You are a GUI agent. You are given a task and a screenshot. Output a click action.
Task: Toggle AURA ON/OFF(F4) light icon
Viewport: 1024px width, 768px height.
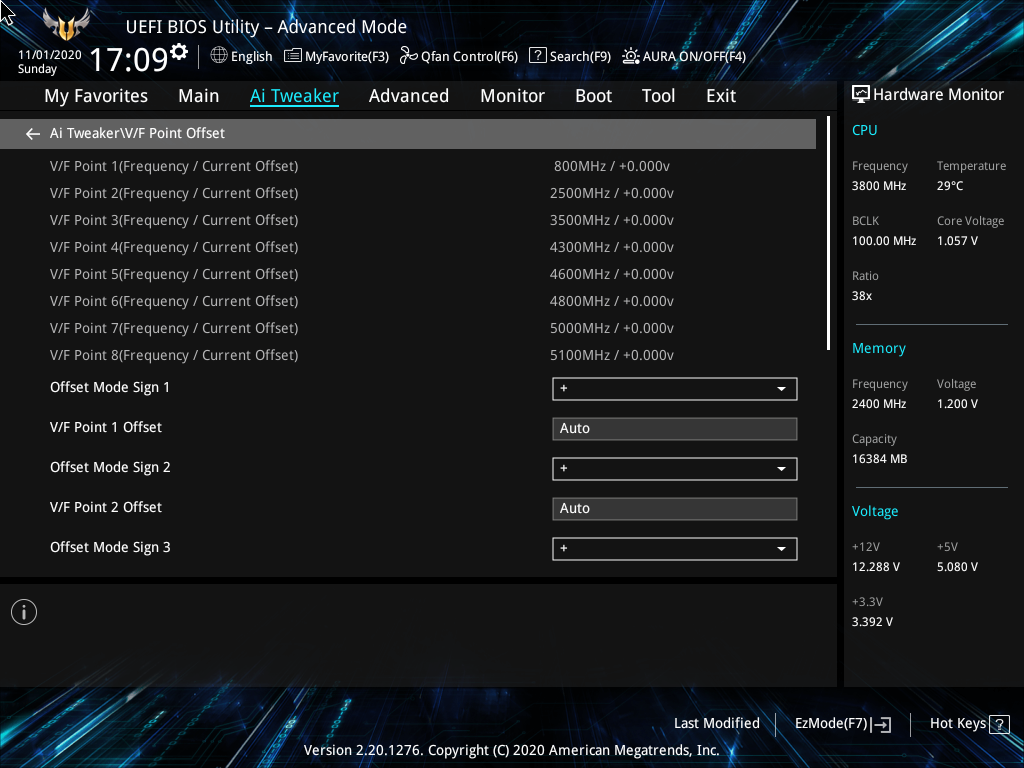click(x=630, y=56)
